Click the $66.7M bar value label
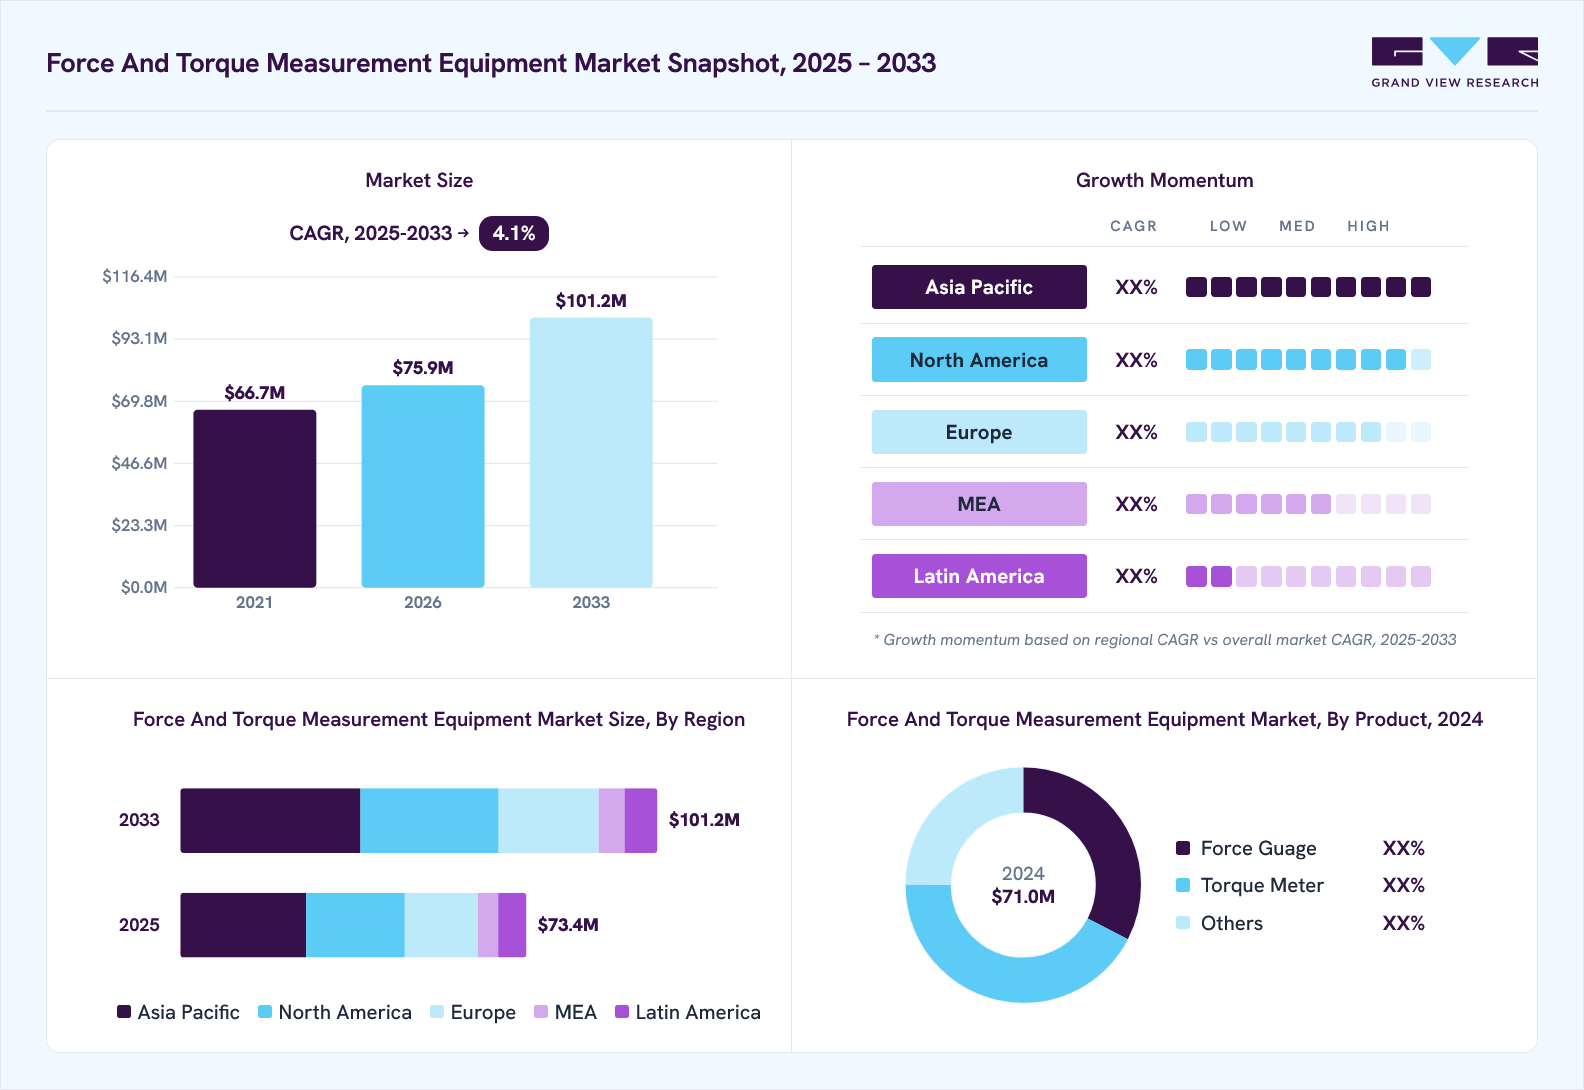Viewport: 1584px width, 1090px height. (255, 393)
